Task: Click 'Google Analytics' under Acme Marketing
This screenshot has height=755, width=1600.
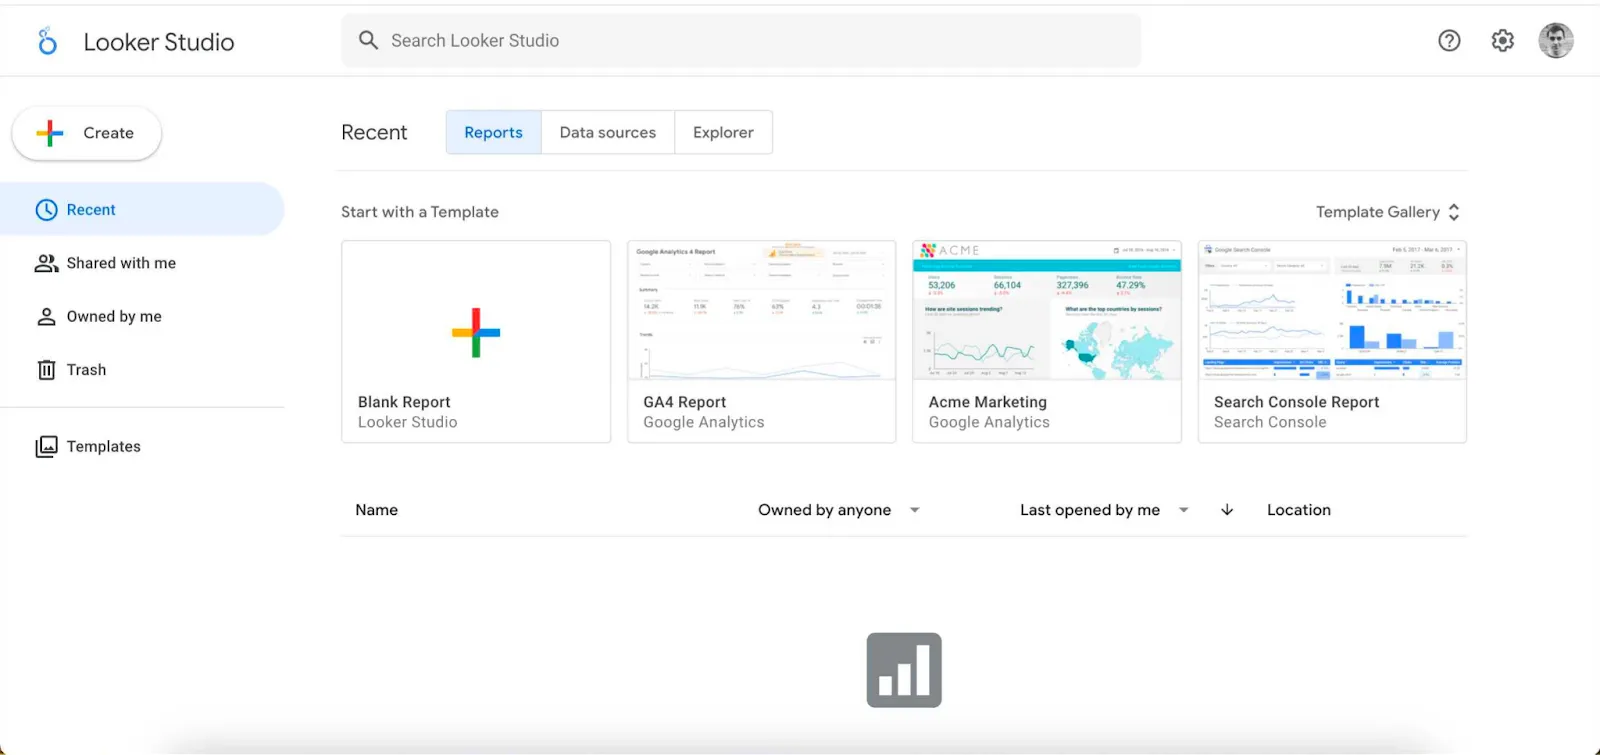Action: [x=989, y=423]
